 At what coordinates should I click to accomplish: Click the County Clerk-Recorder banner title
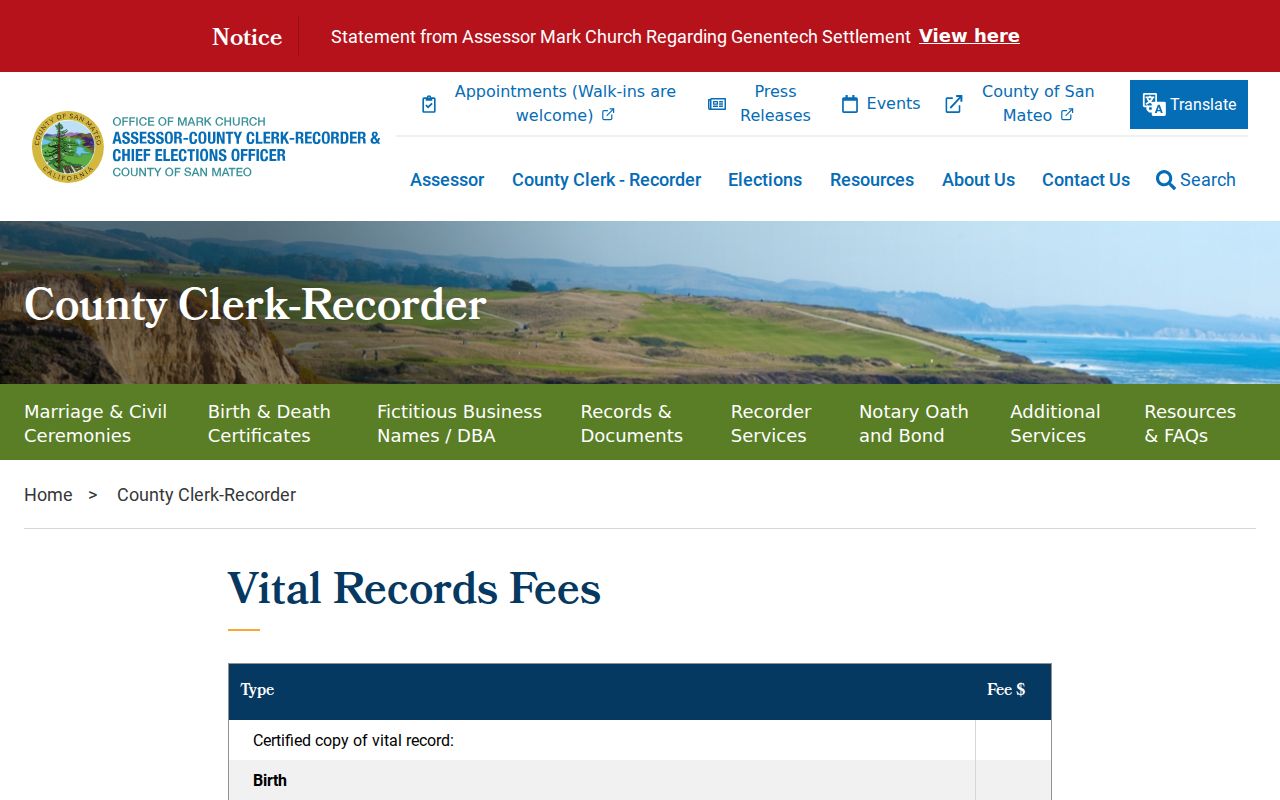255,305
